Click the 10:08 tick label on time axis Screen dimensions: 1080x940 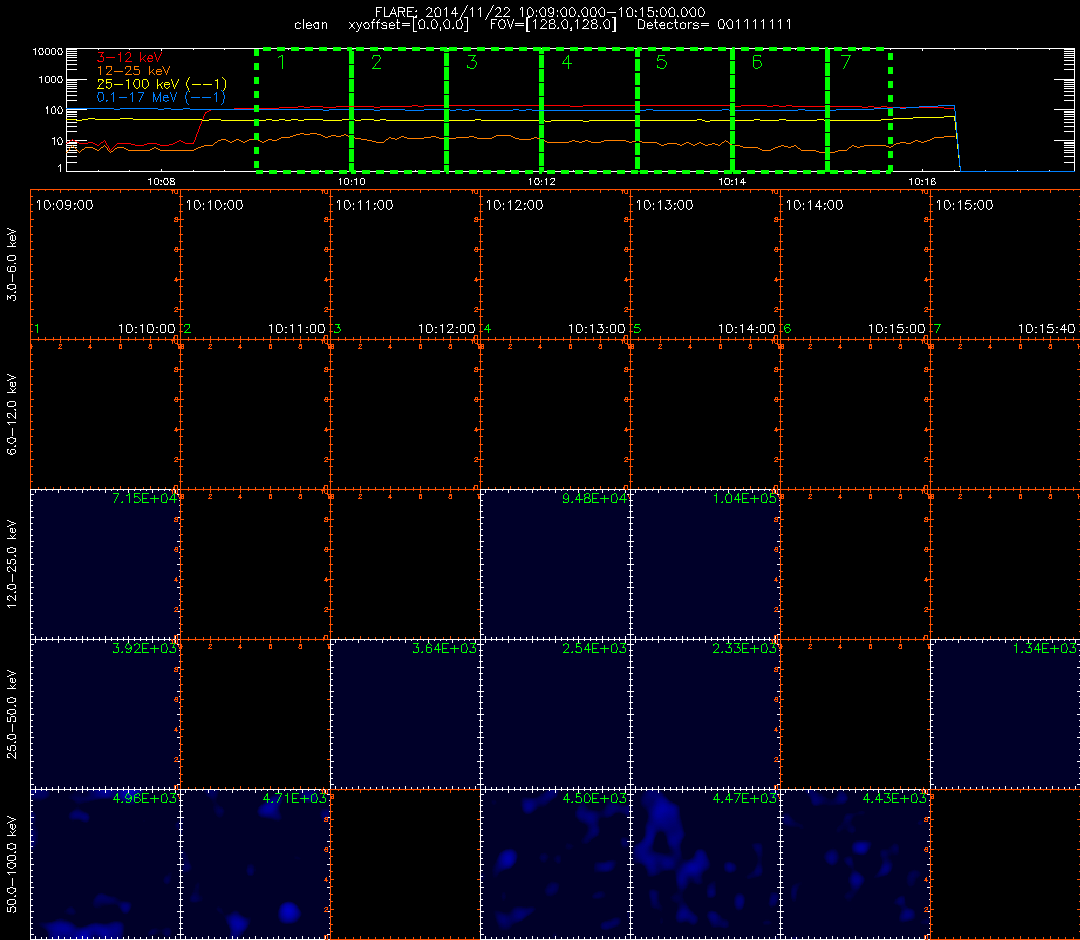[161, 182]
